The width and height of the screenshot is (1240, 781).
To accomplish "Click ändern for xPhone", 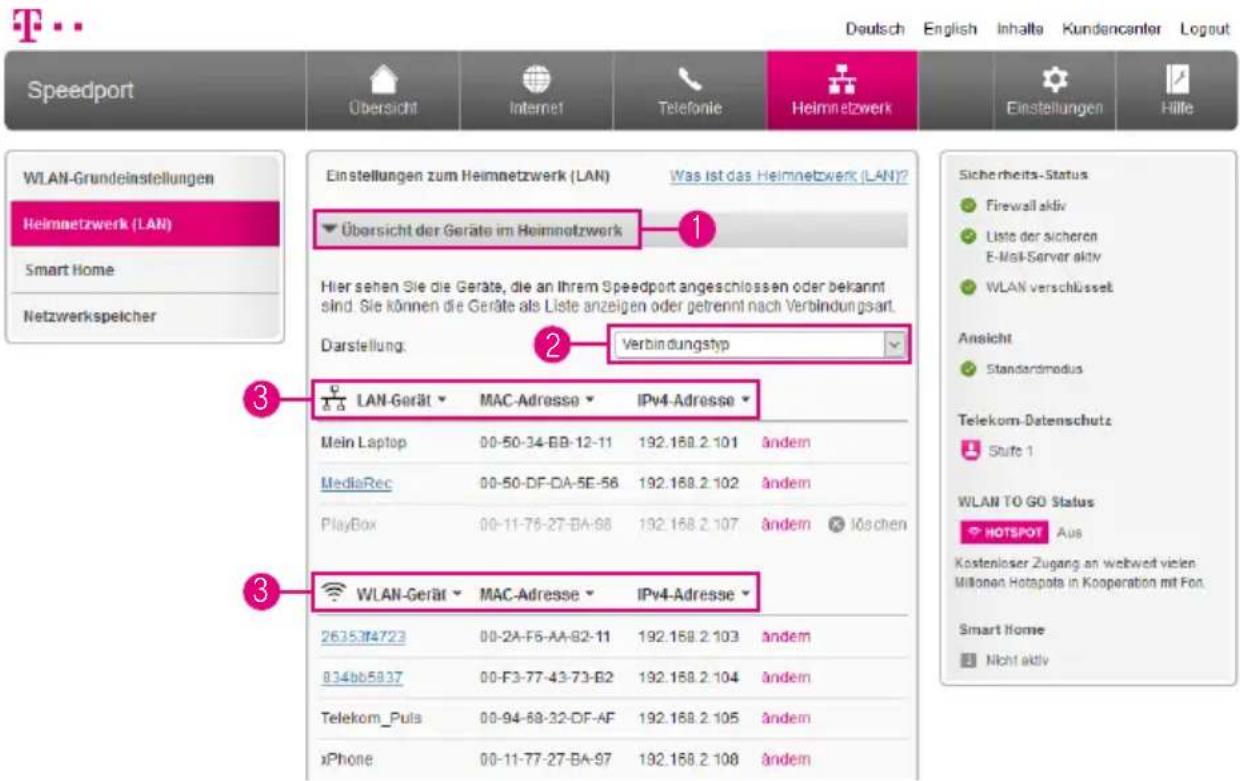I will pos(786,759).
